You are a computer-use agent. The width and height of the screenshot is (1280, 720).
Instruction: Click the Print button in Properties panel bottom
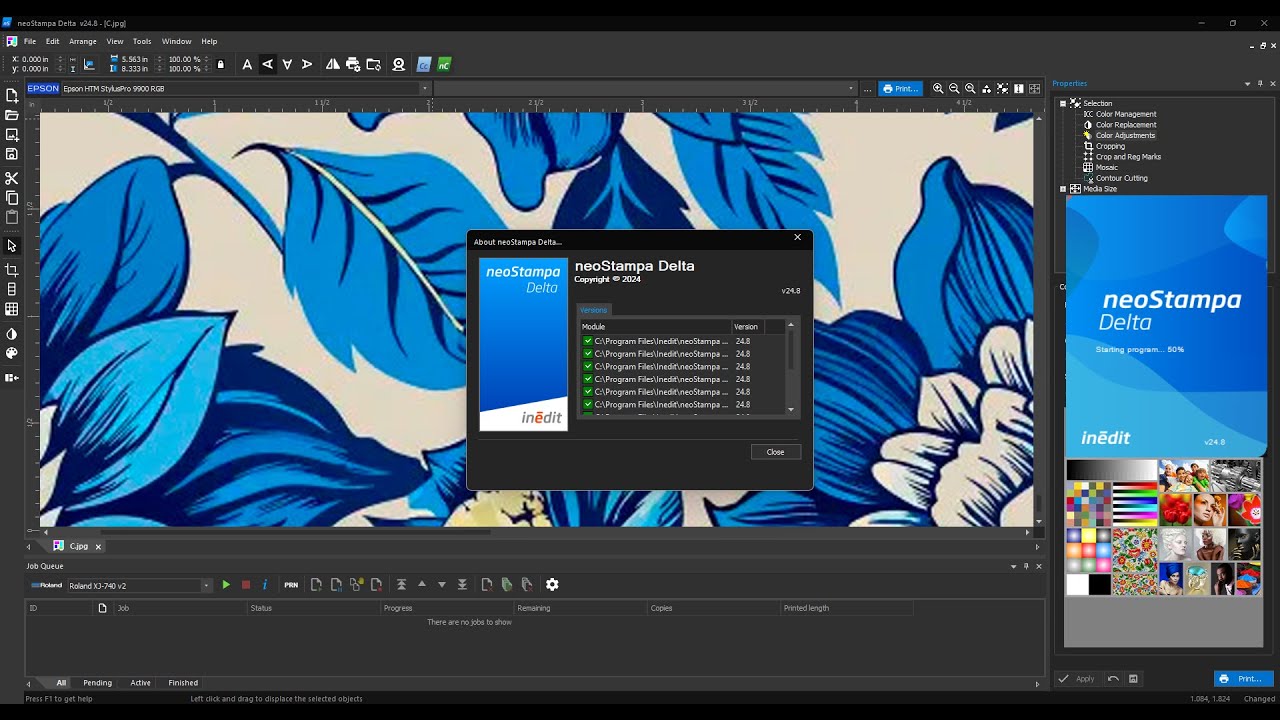coord(1243,678)
